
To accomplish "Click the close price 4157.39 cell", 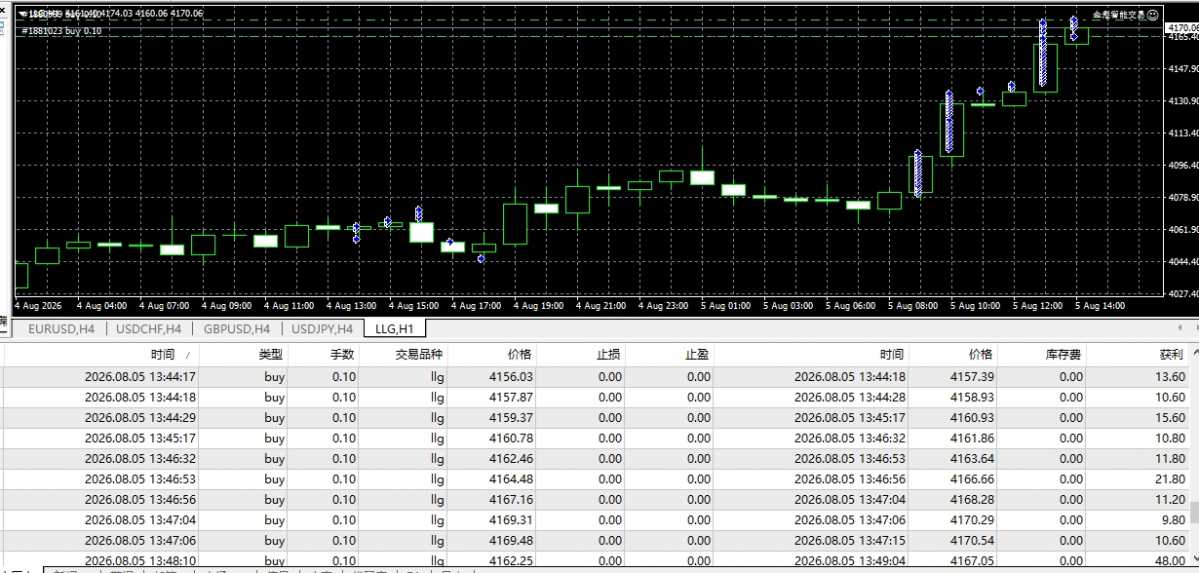I will pos(972,376).
